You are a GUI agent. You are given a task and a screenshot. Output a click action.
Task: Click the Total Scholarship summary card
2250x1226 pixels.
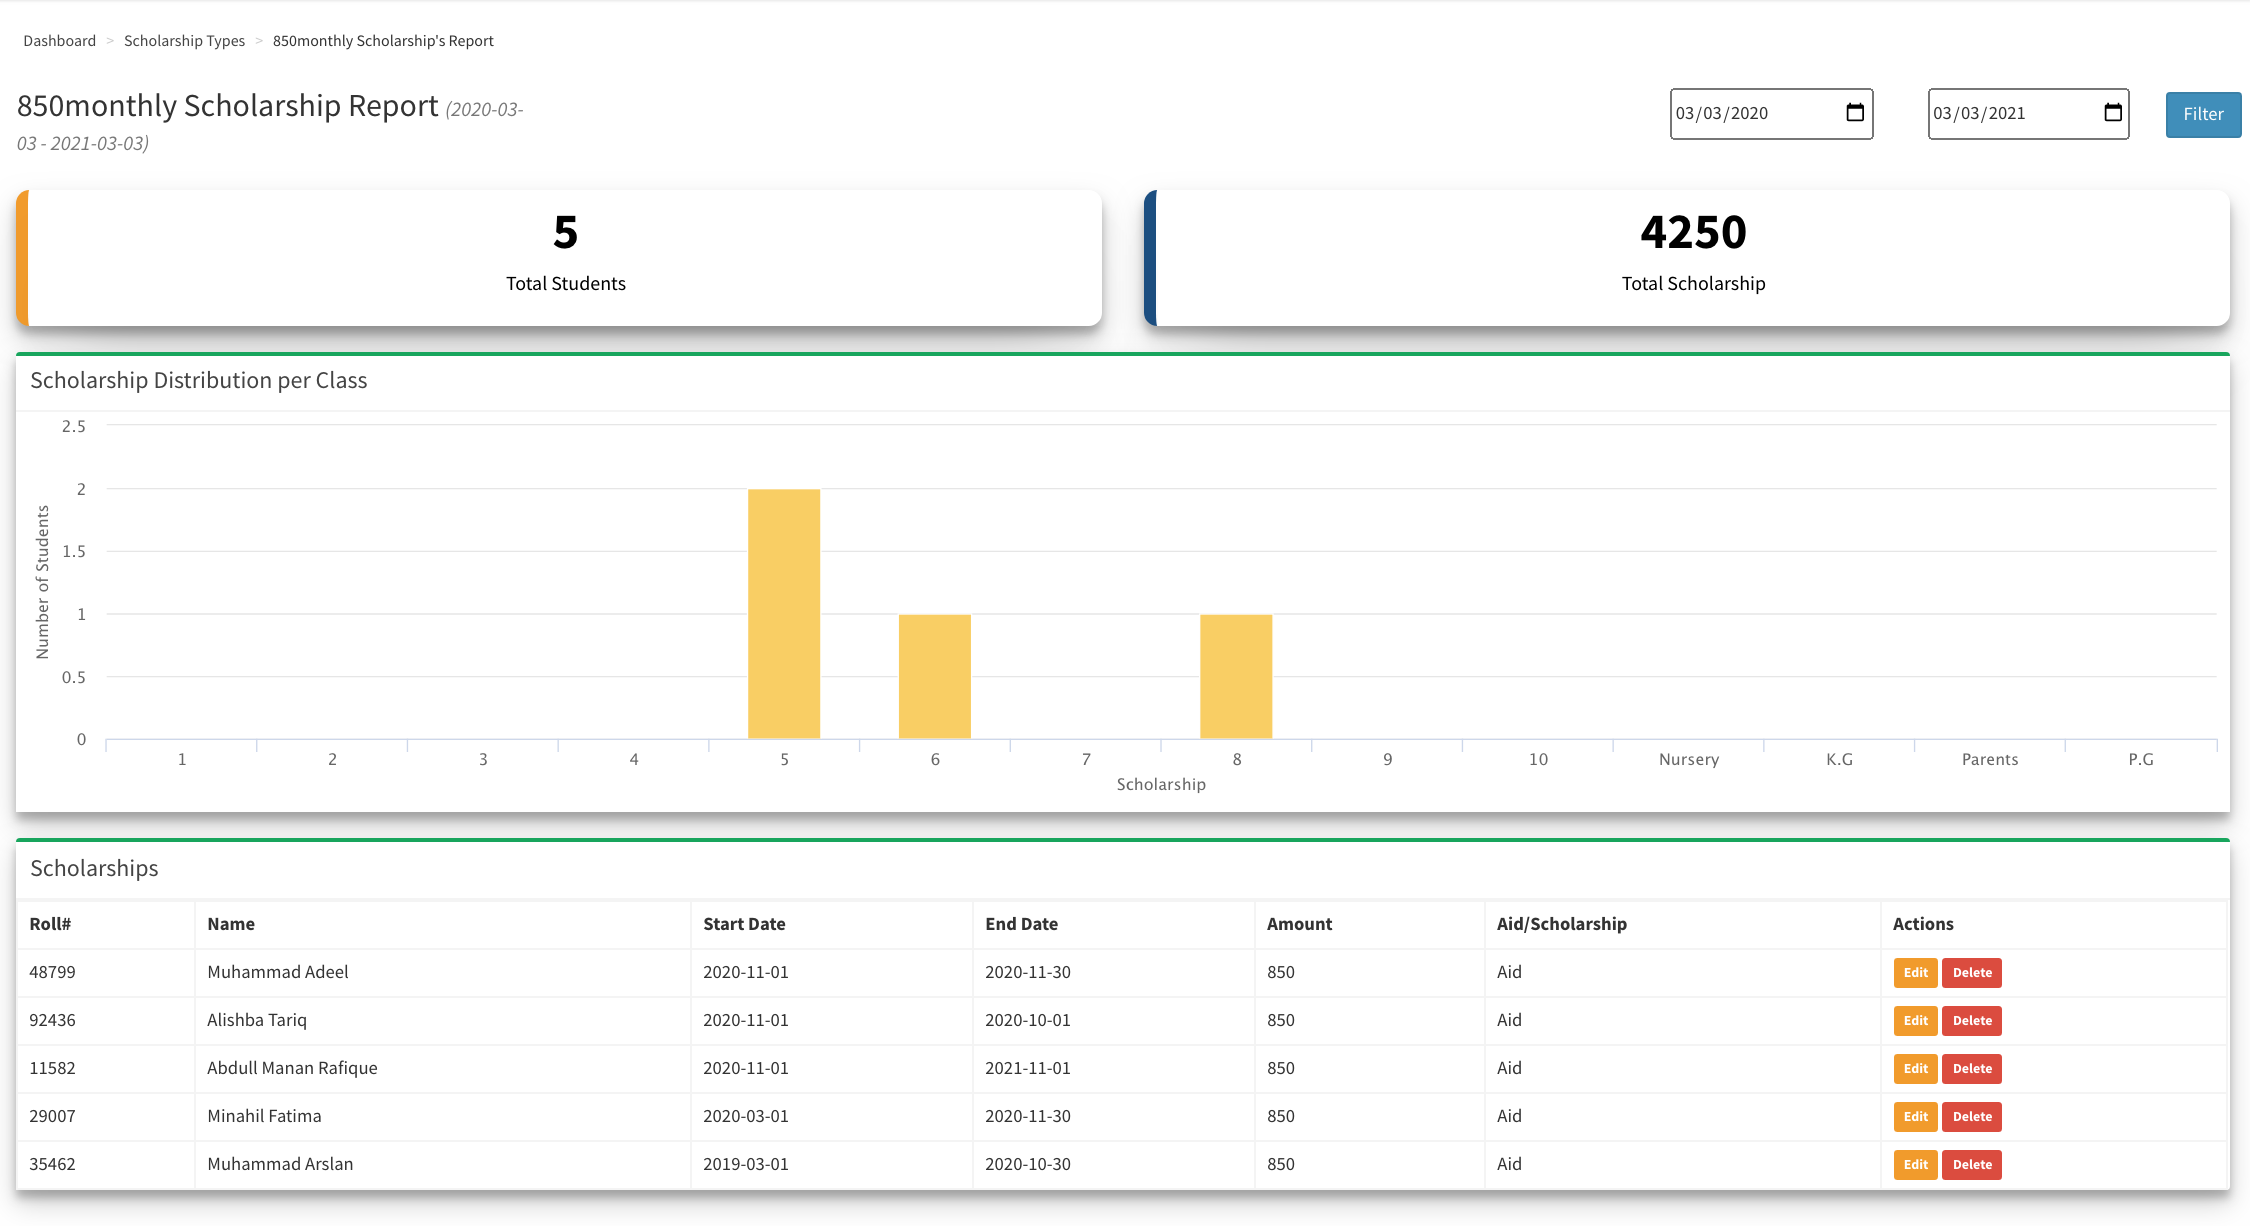(1692, 257)
